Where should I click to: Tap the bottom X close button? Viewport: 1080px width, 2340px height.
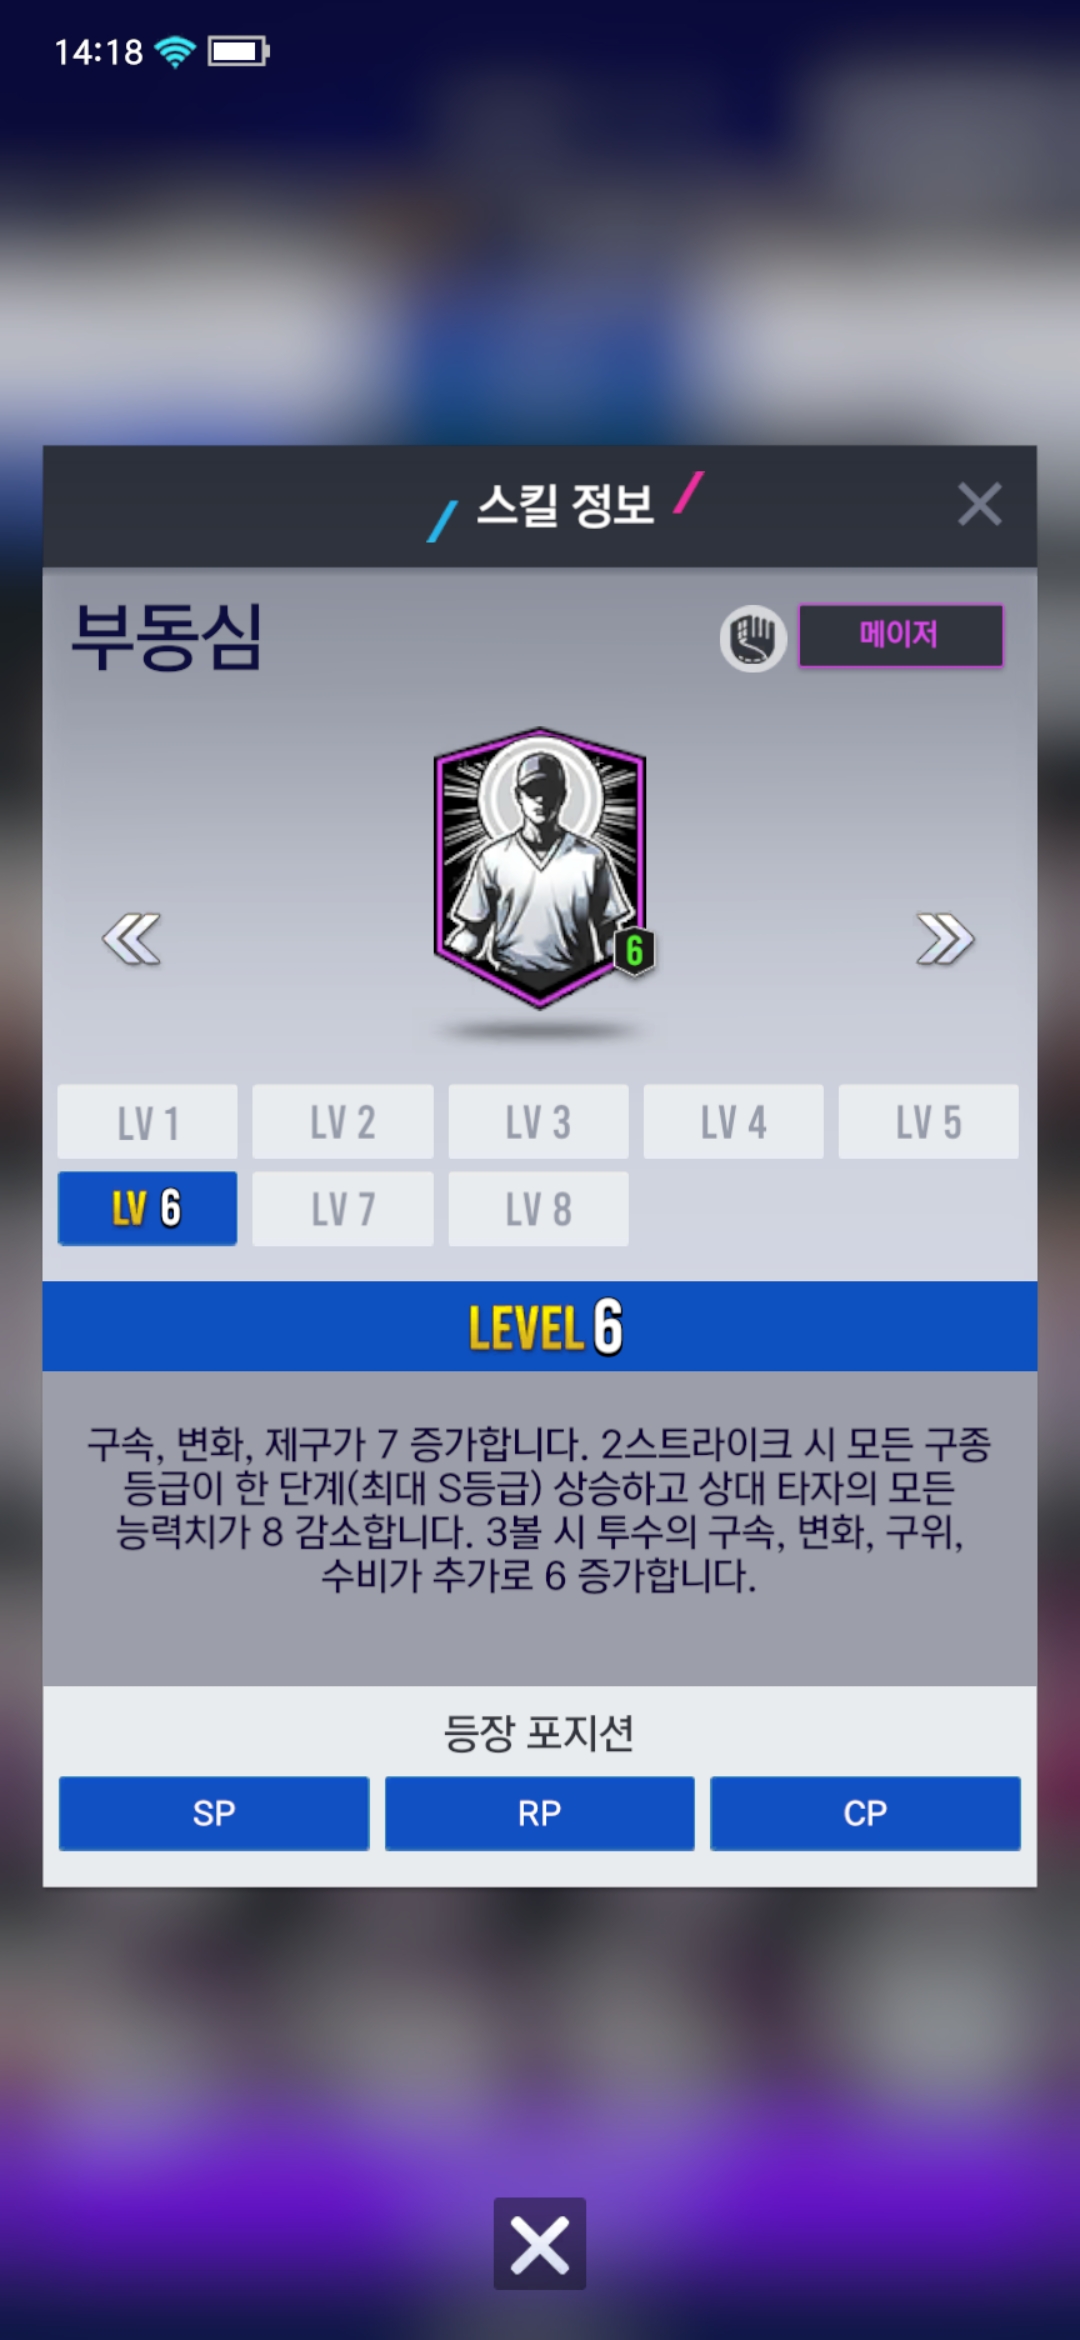[540, 2243]
